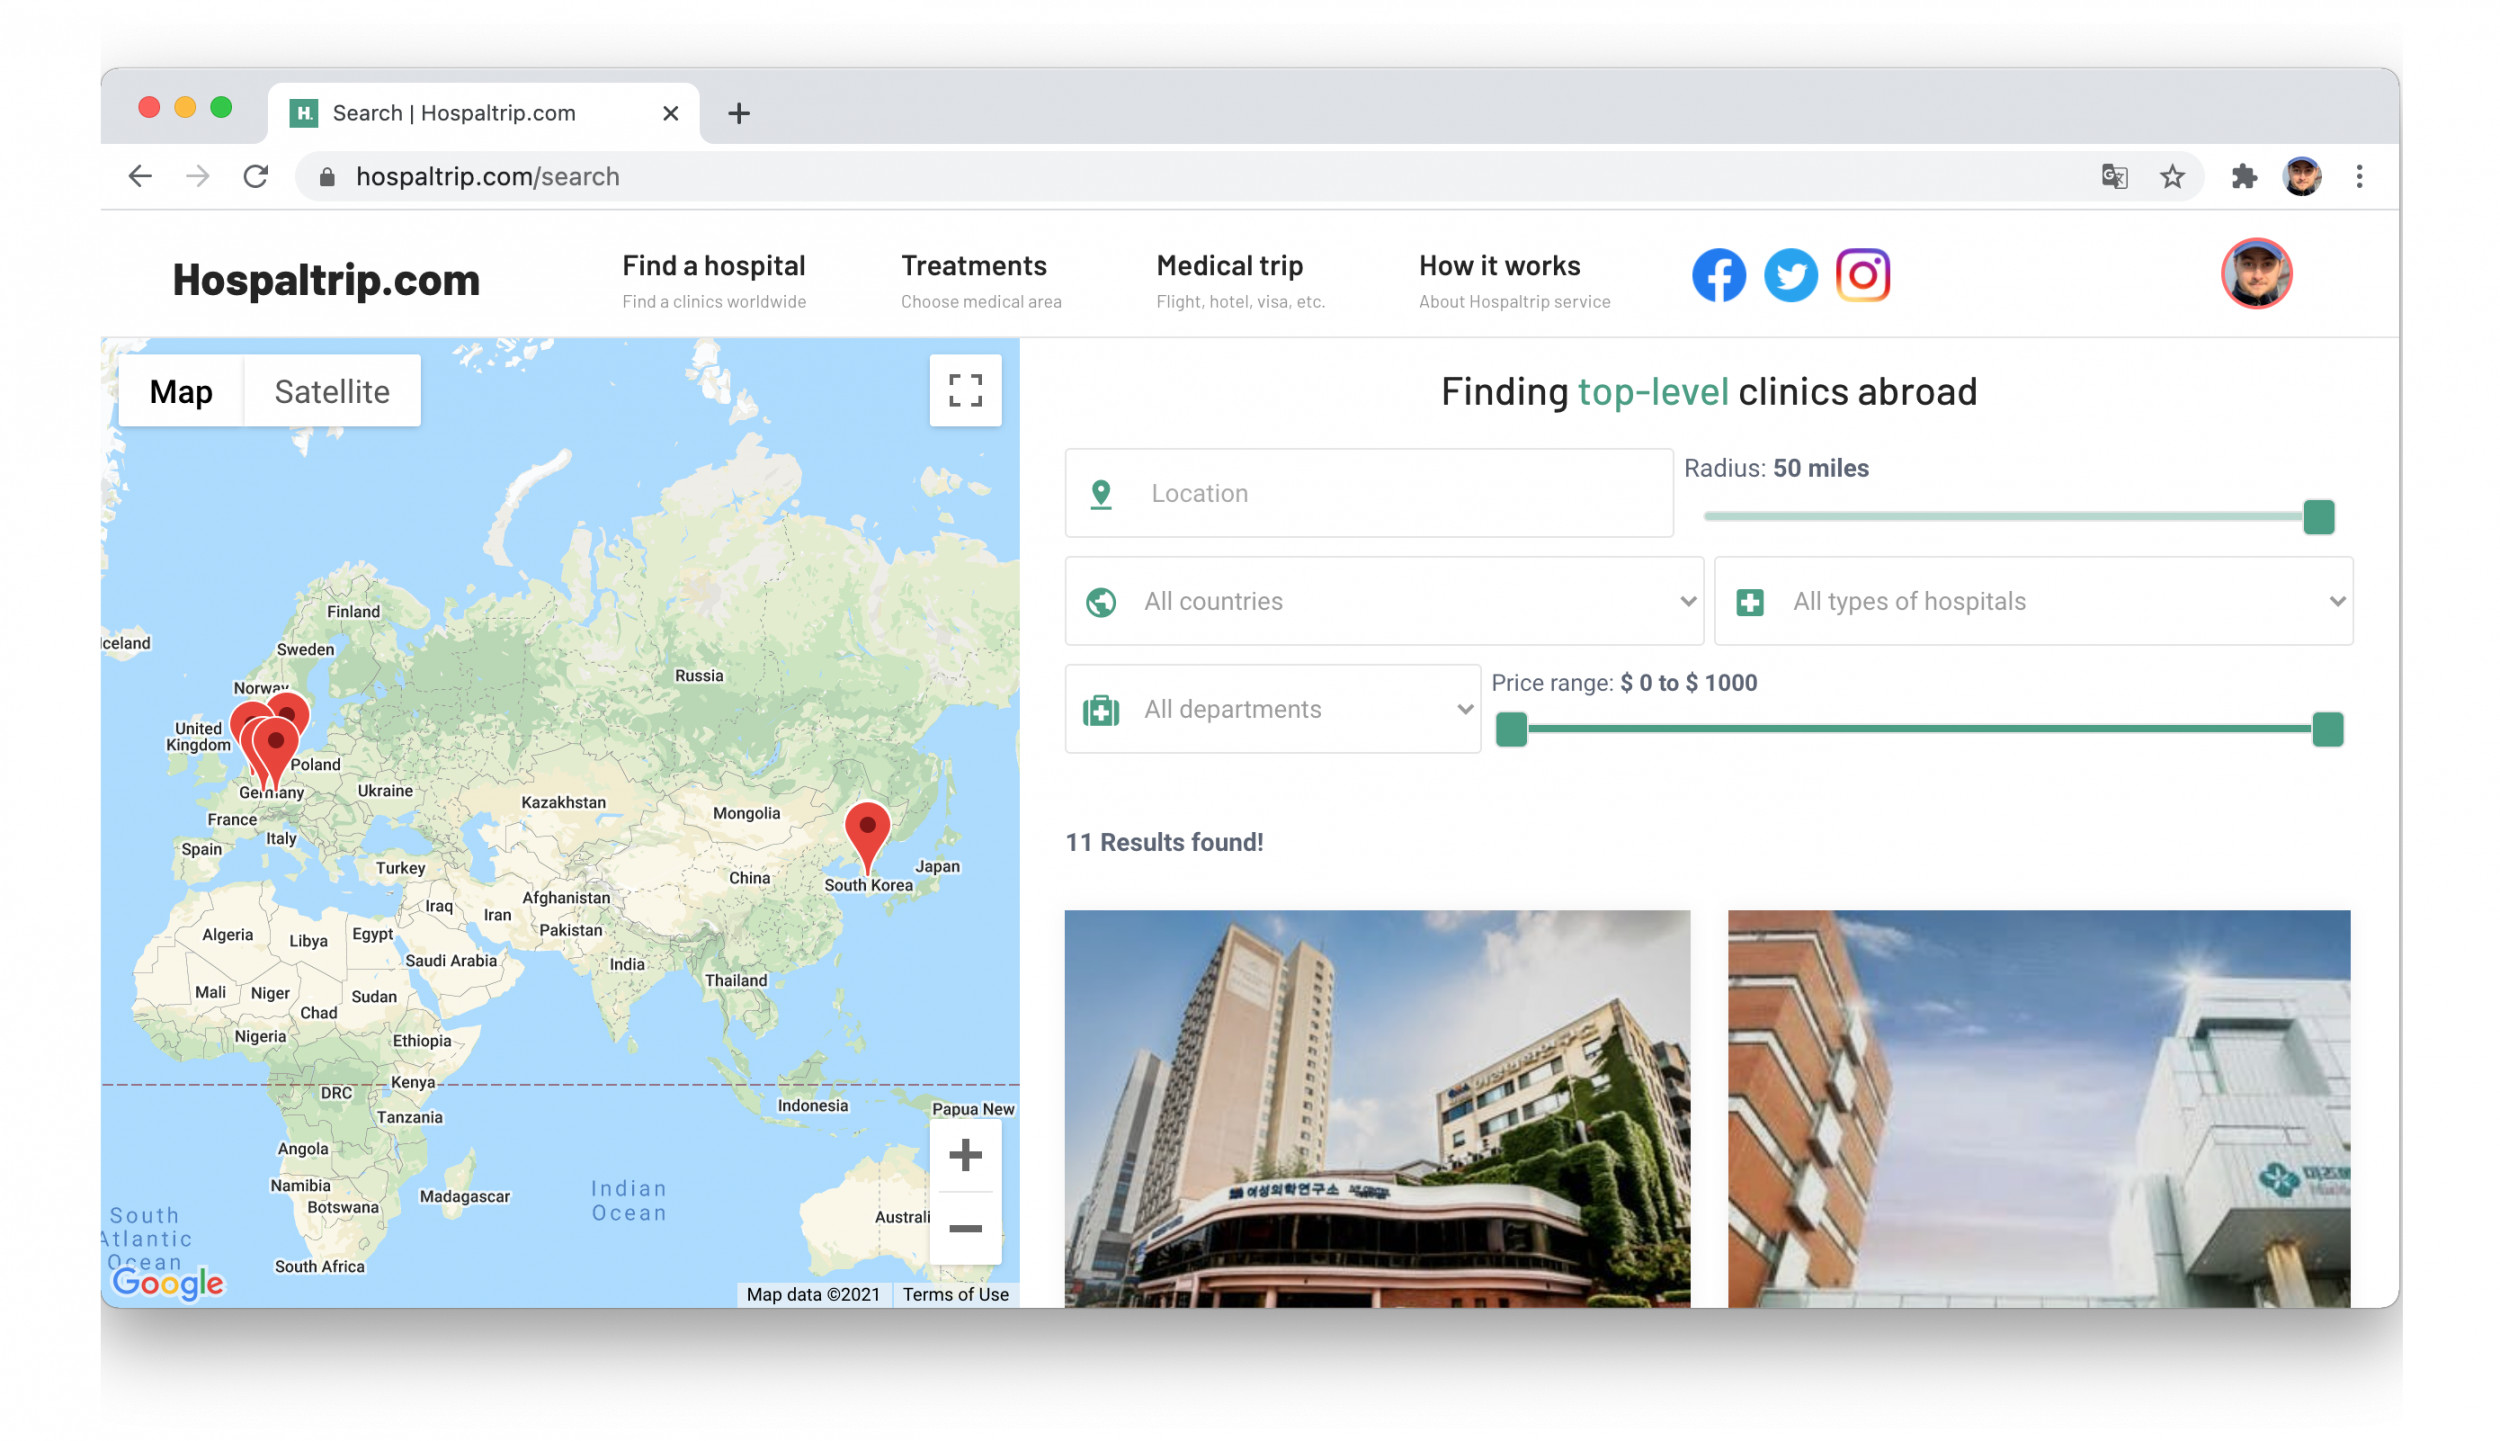This screenshot has width=2500, height=1441.
Task: Click the Radius slider handle
Action: pos(2317,517)
